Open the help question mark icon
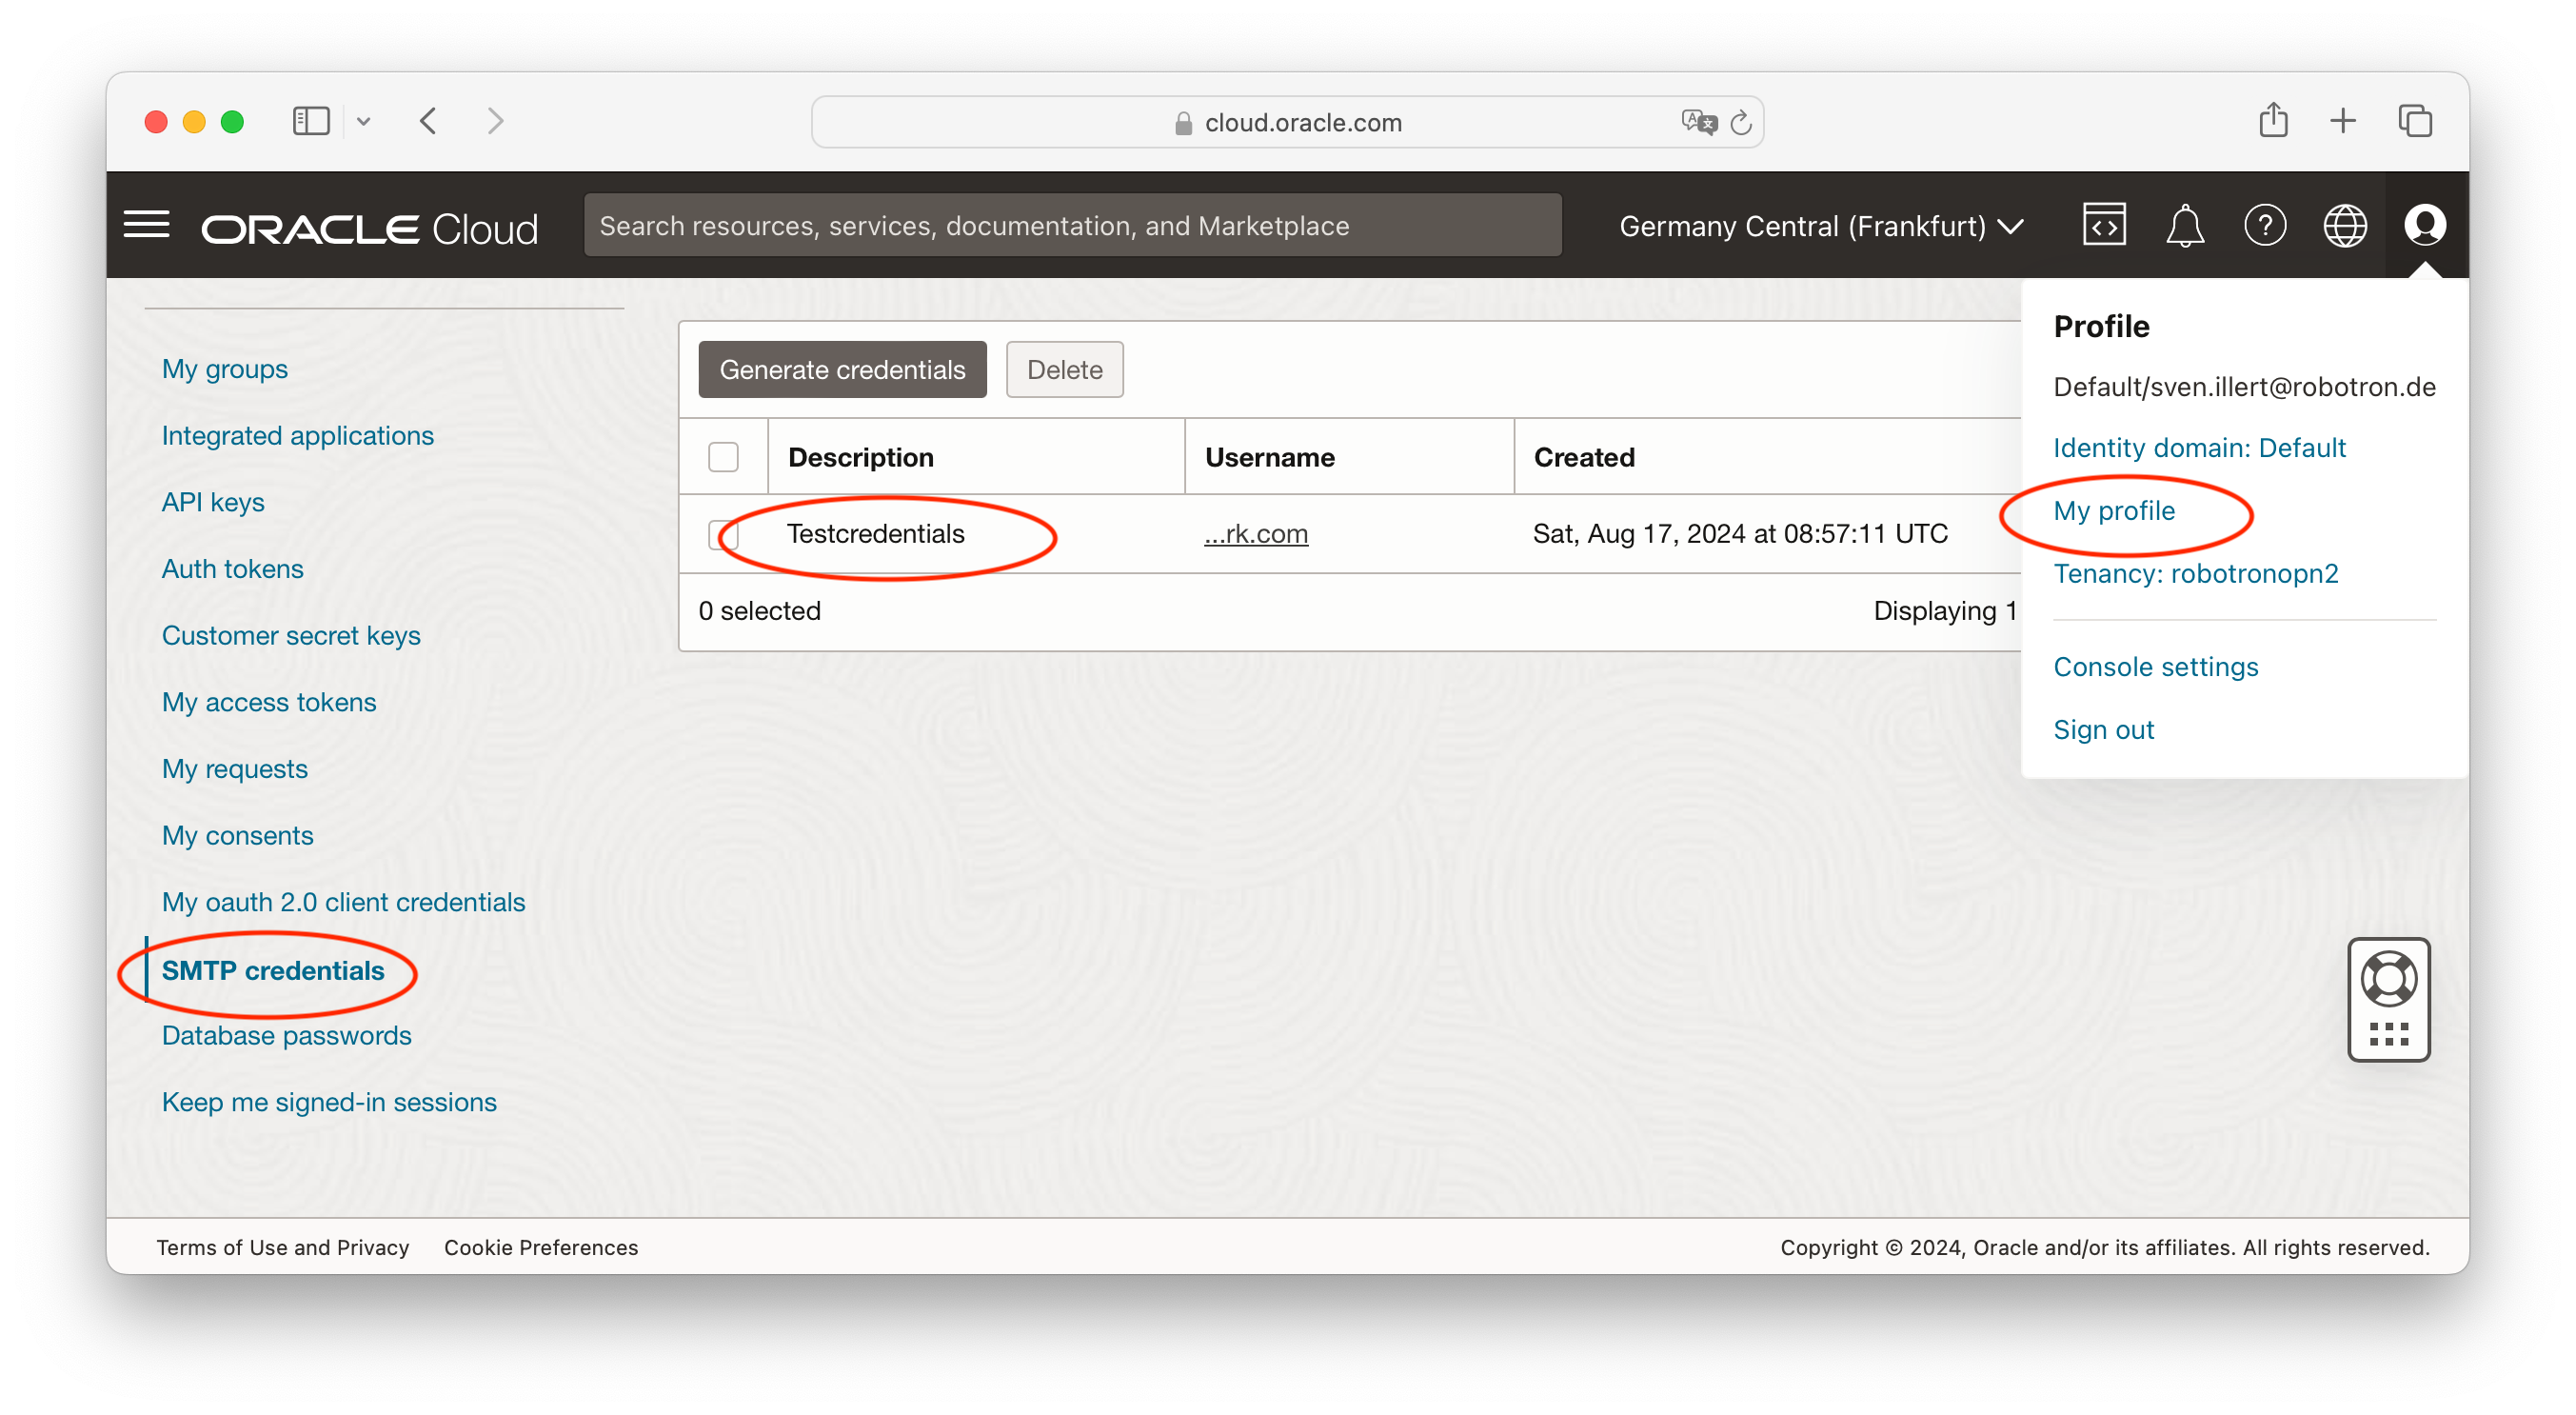 coord(2264,225)
